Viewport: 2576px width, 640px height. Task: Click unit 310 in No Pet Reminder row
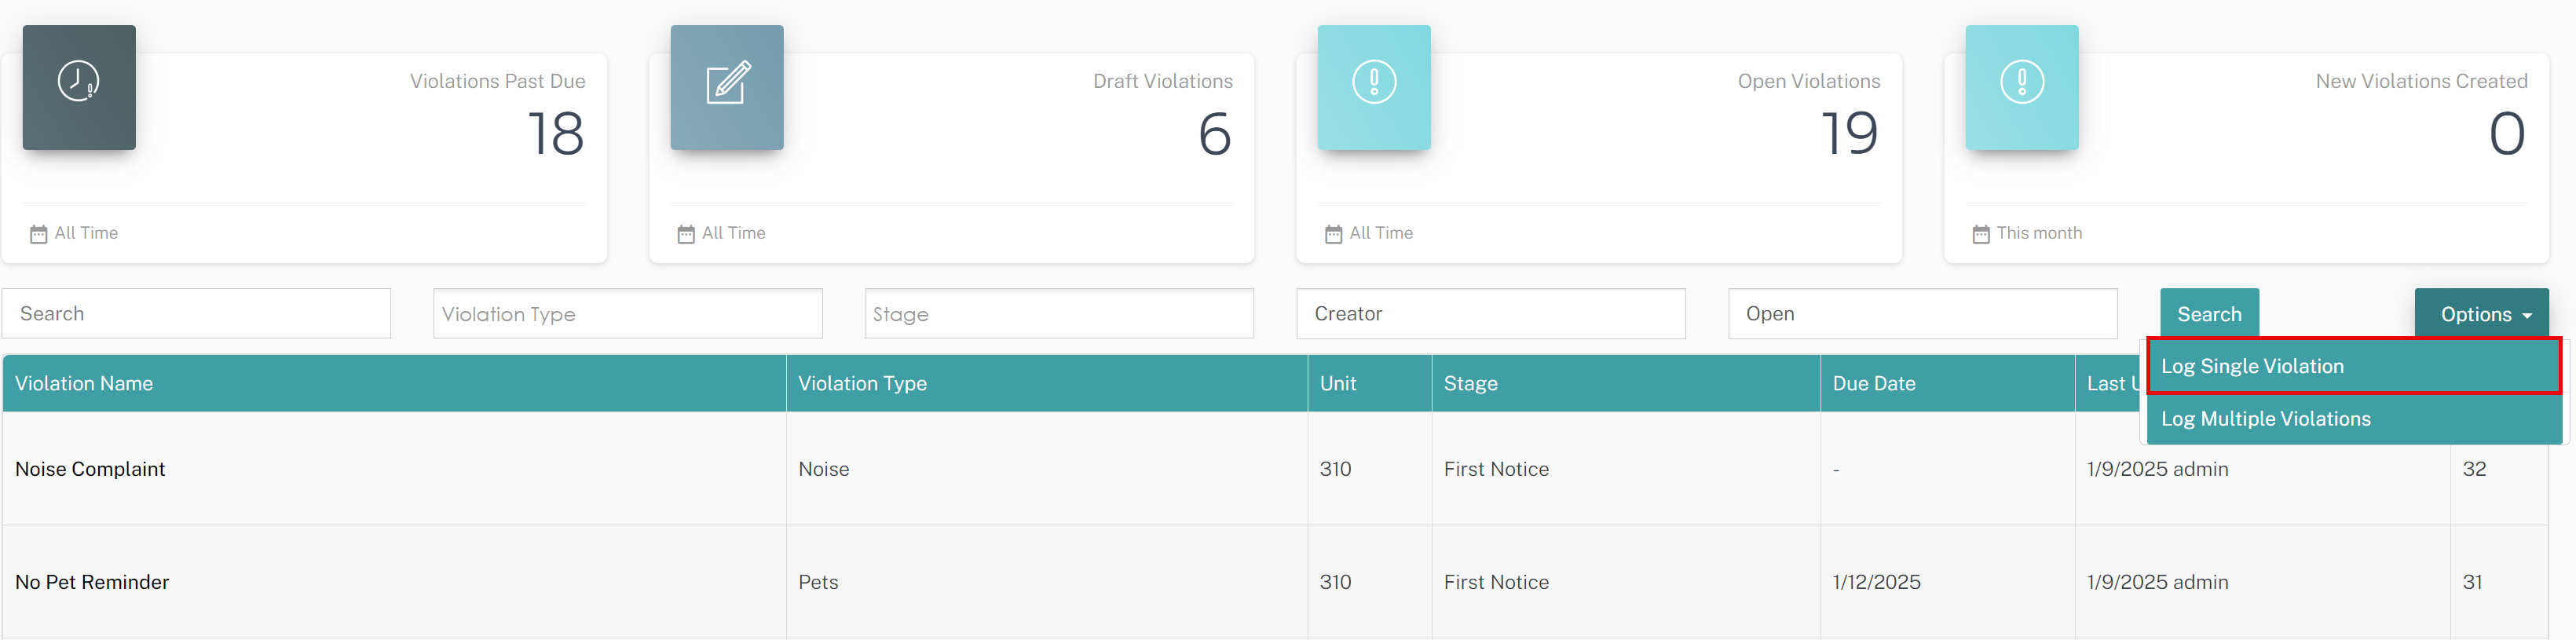coord(1335,582)
